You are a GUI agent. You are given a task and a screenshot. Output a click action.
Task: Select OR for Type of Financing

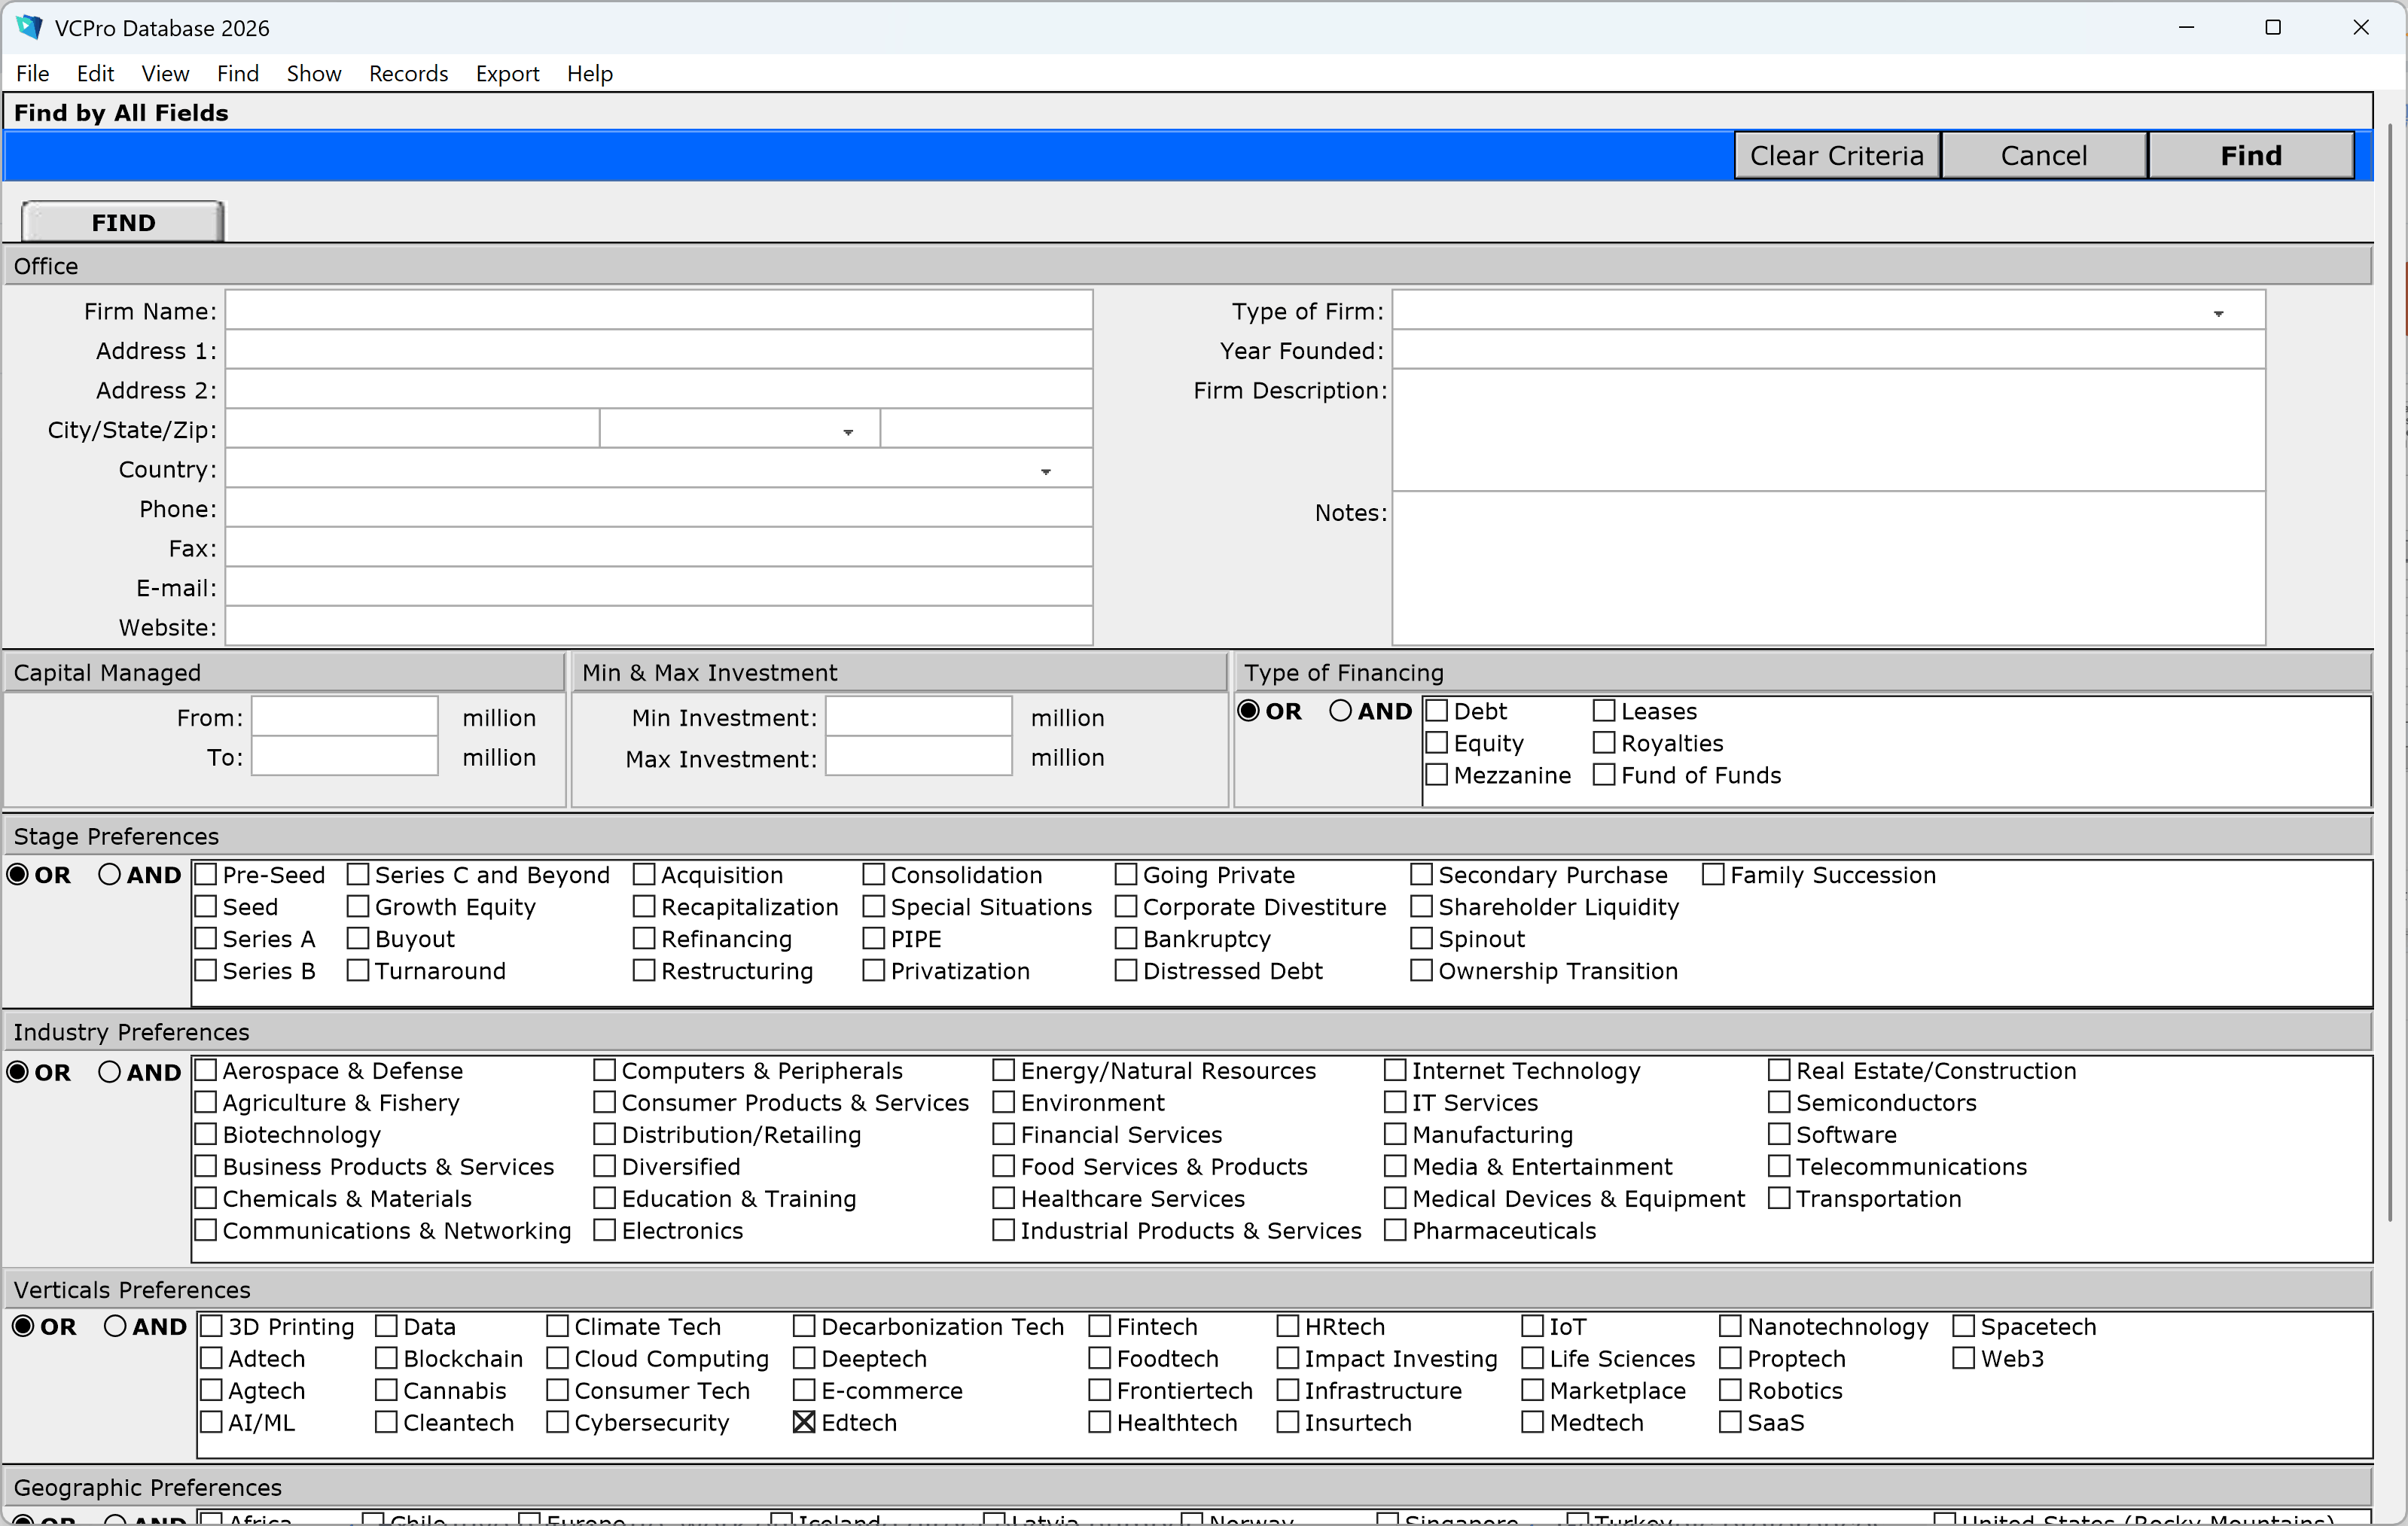point(1248,710)
